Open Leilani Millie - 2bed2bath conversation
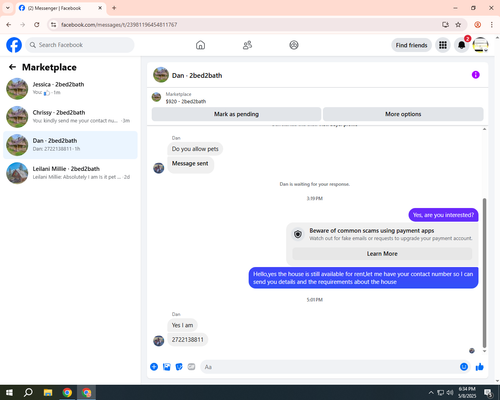 point(70,173)
